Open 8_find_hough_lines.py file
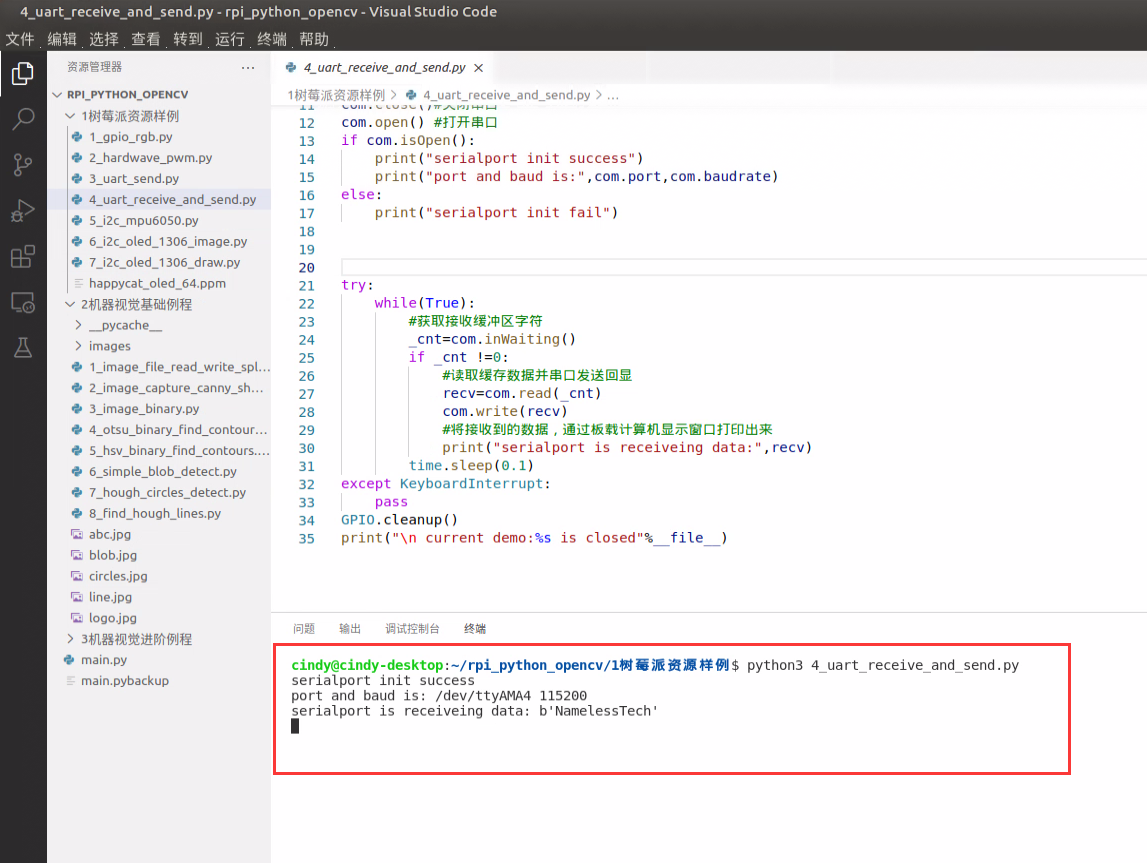The height and width of the screenshot is (863, 1147). pos(155,513)
